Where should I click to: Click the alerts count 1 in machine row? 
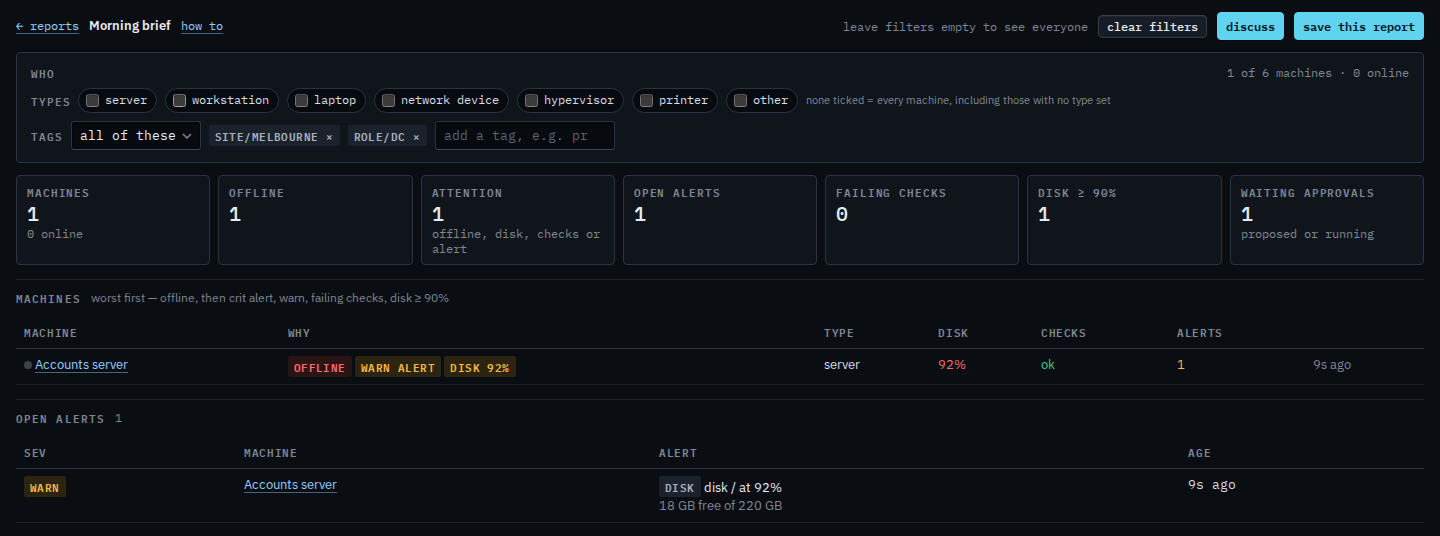pyautogui.click(x=1181, y=365)
